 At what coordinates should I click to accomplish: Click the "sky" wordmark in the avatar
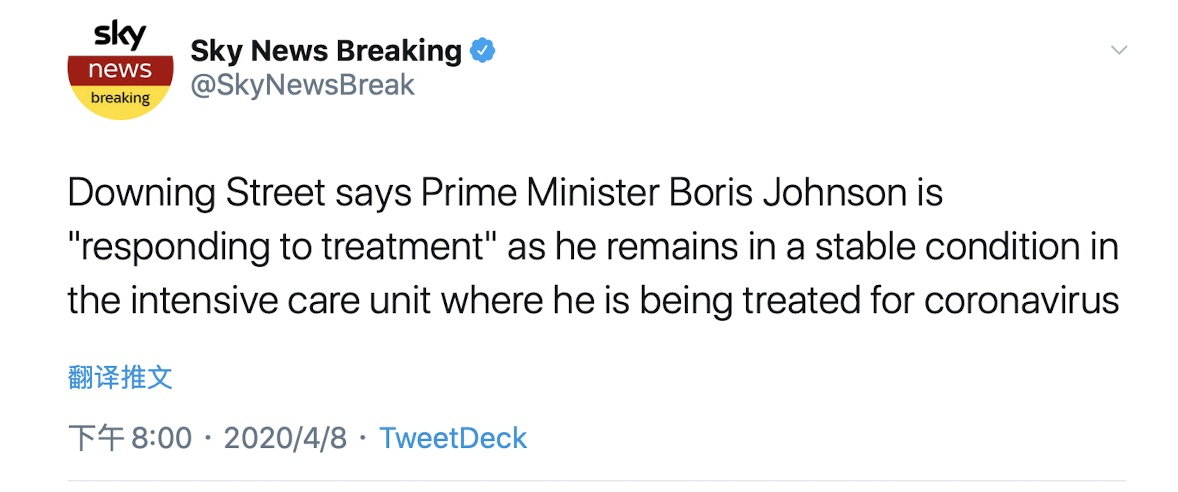click(x=120, y=36)
